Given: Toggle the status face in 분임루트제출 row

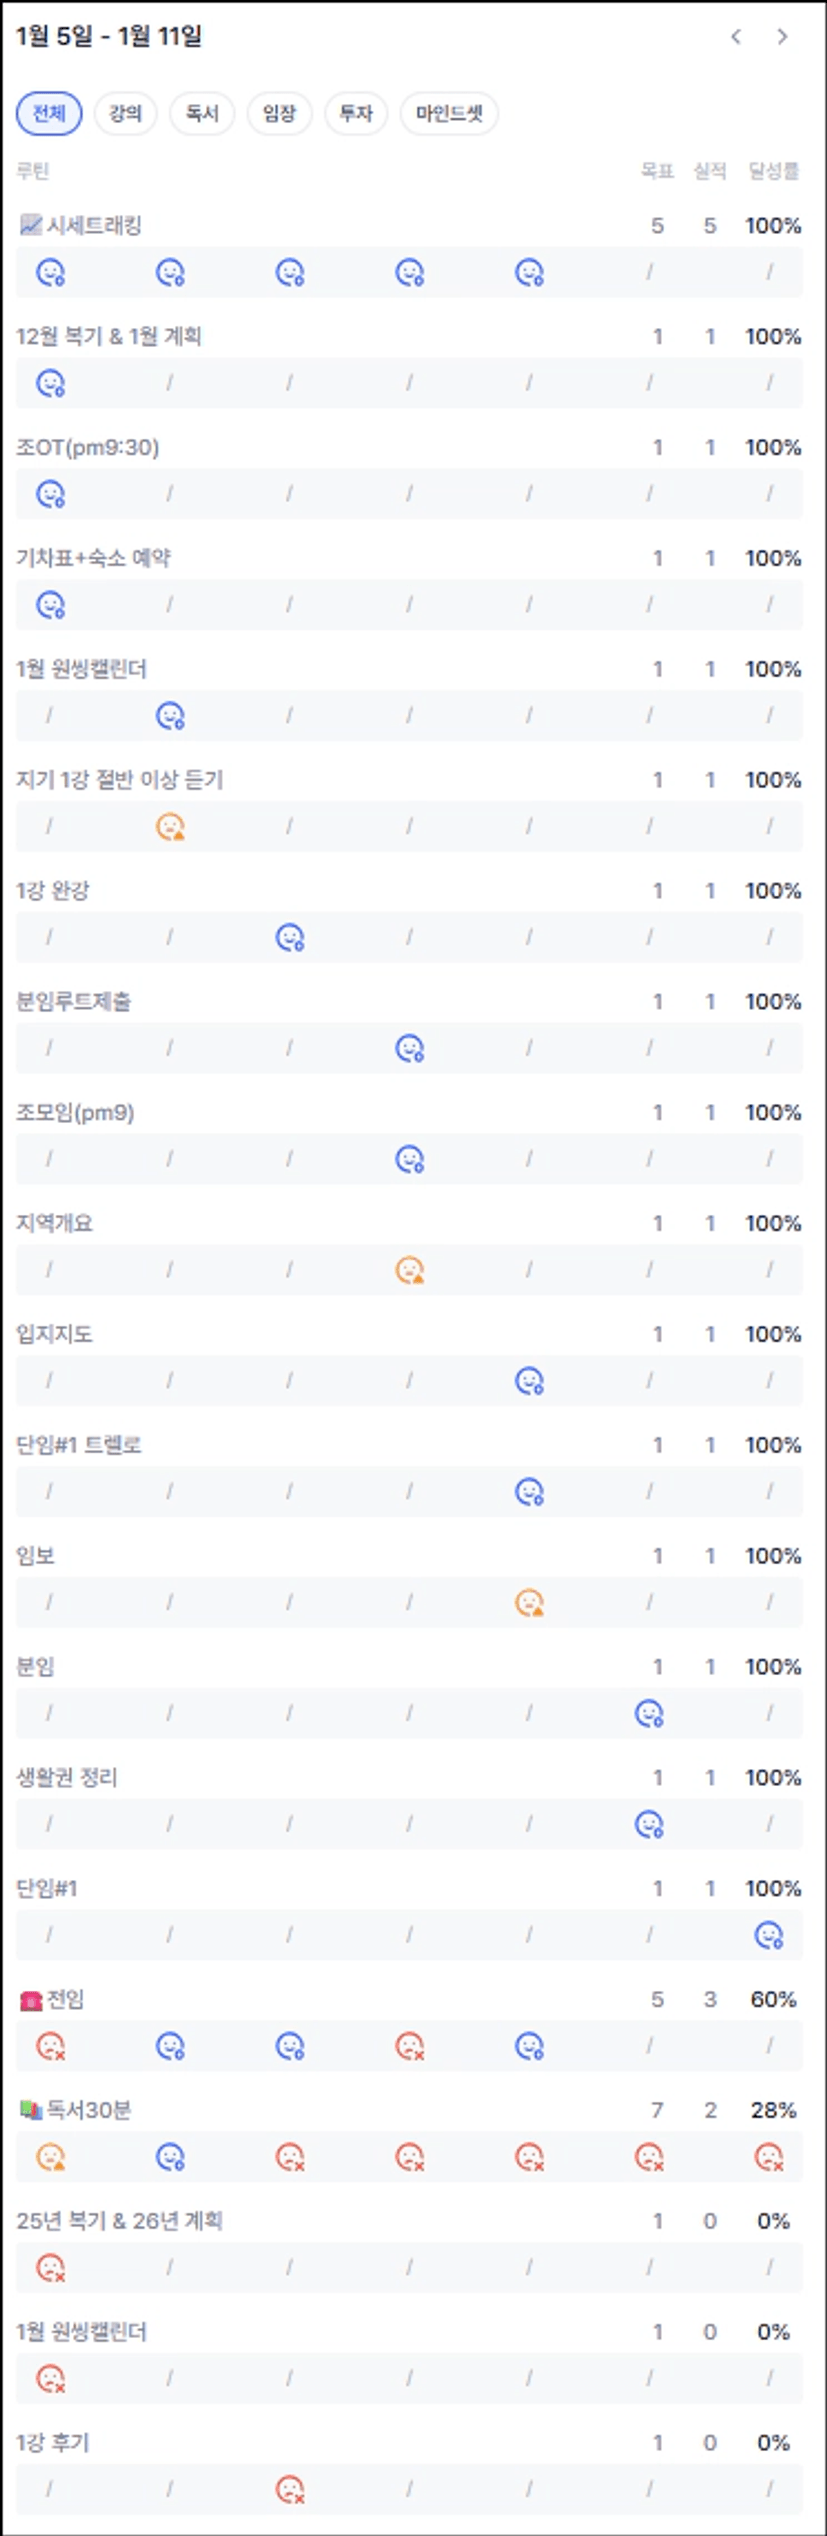Looking at the screenshot, I should point(410,1048).
